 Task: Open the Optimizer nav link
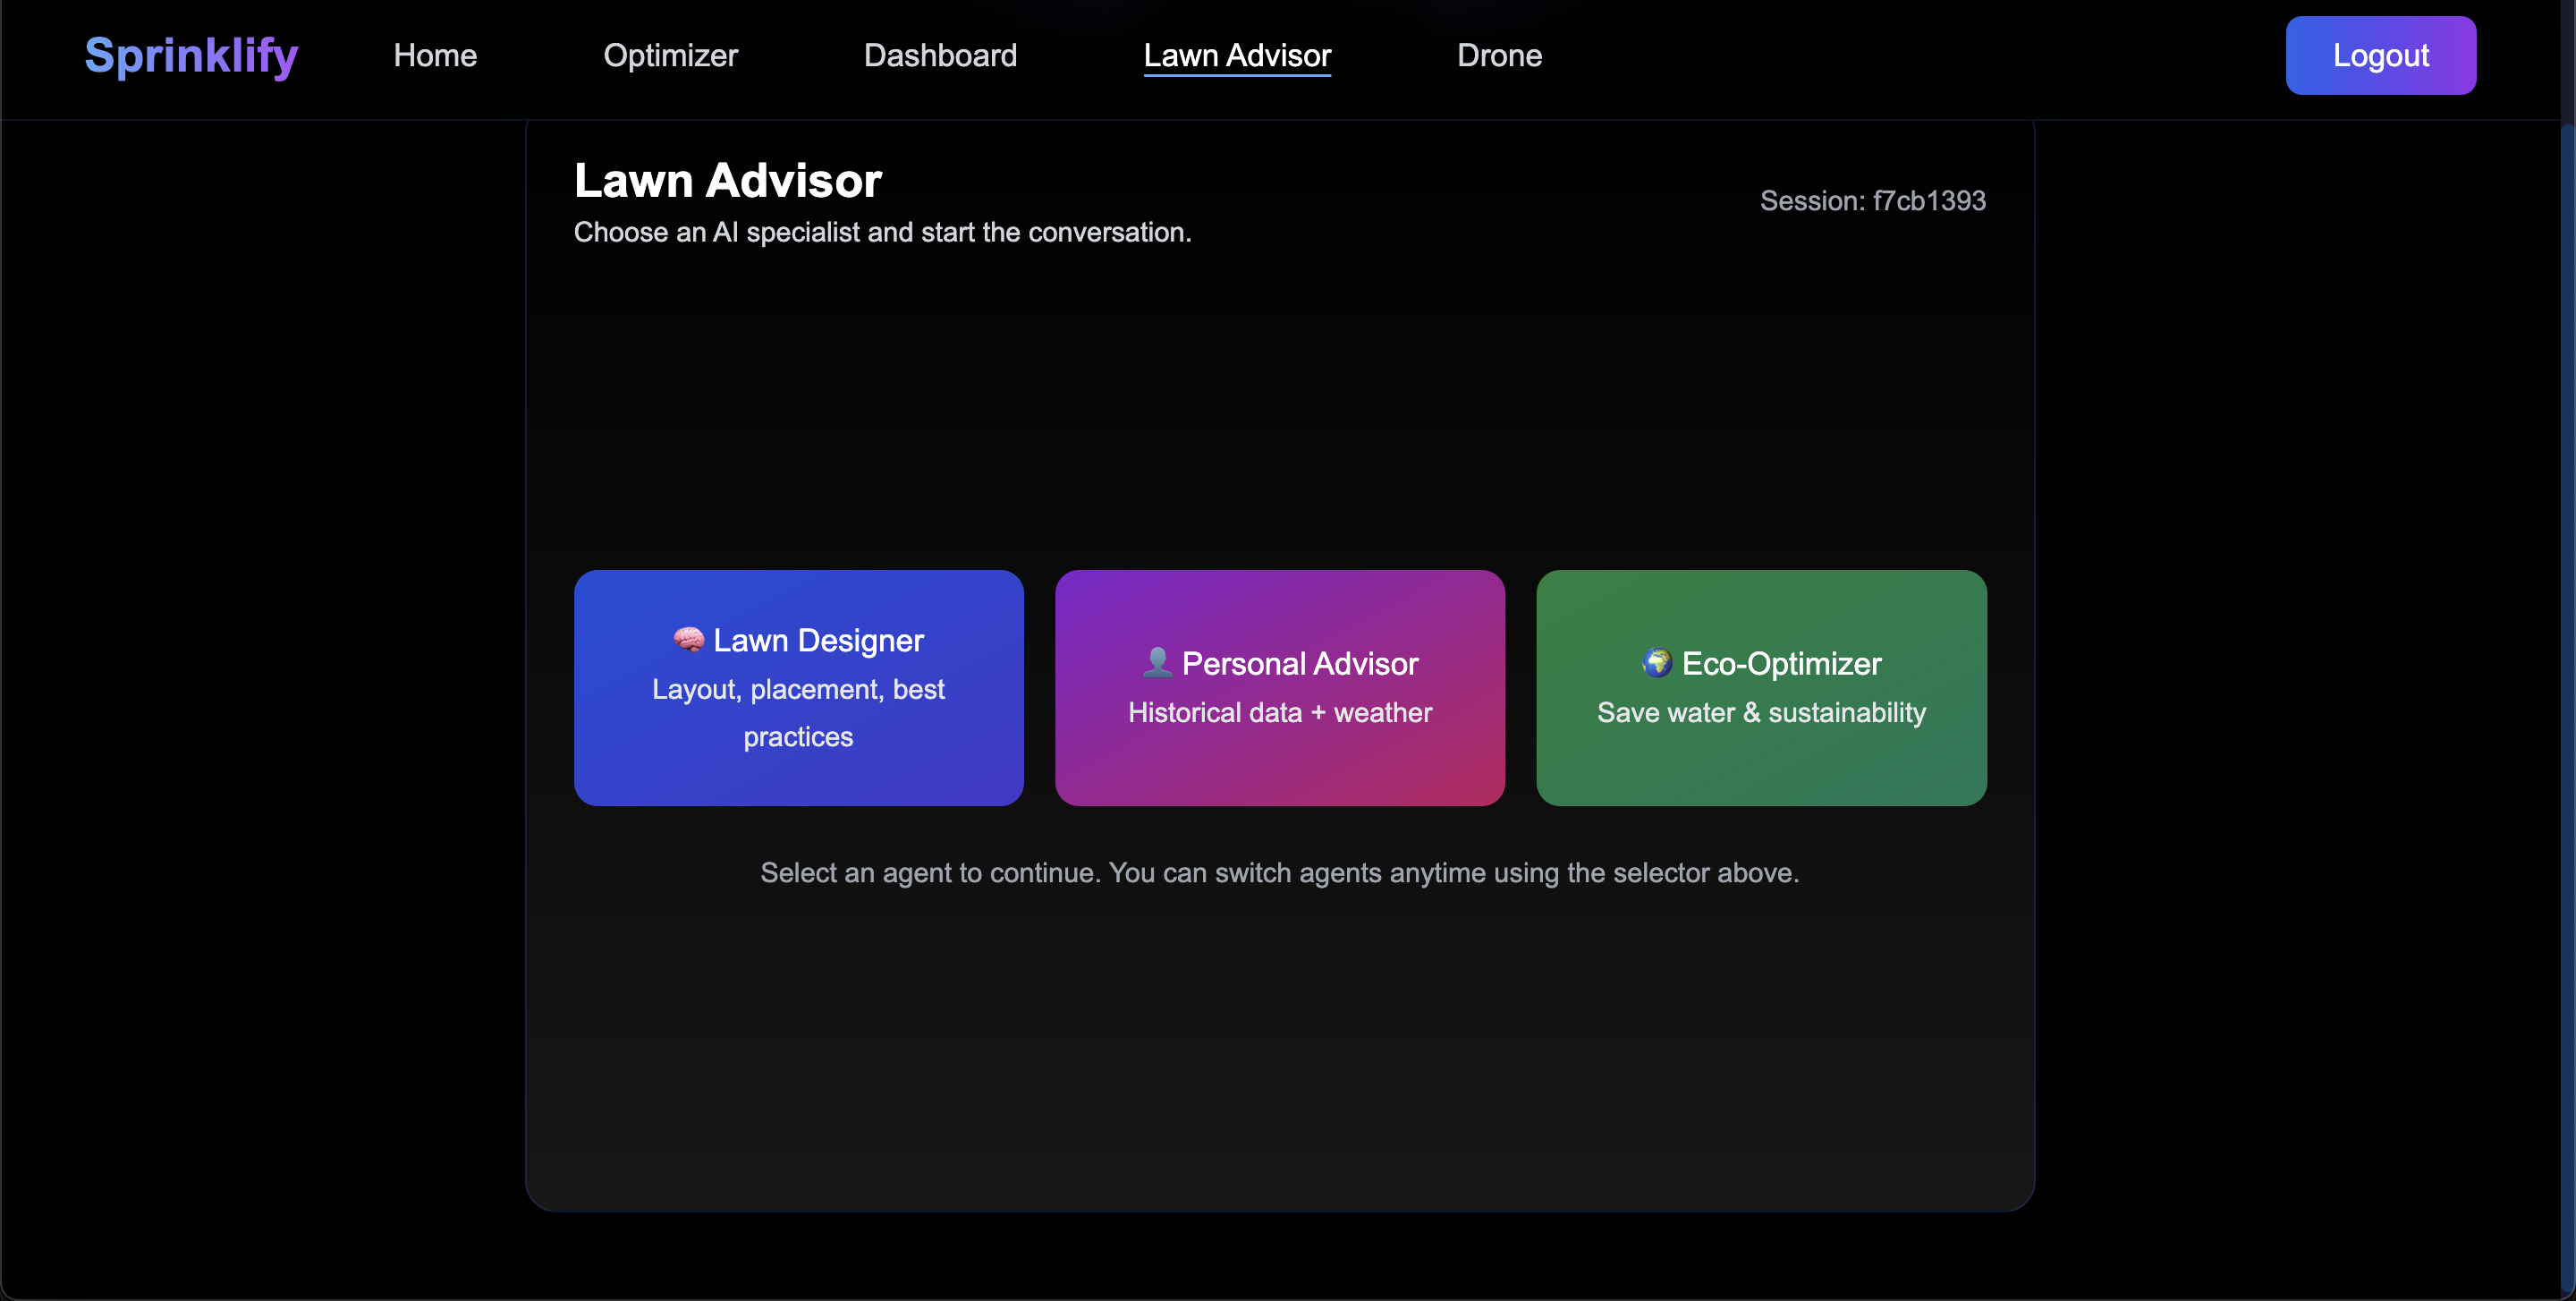point(670,55)
